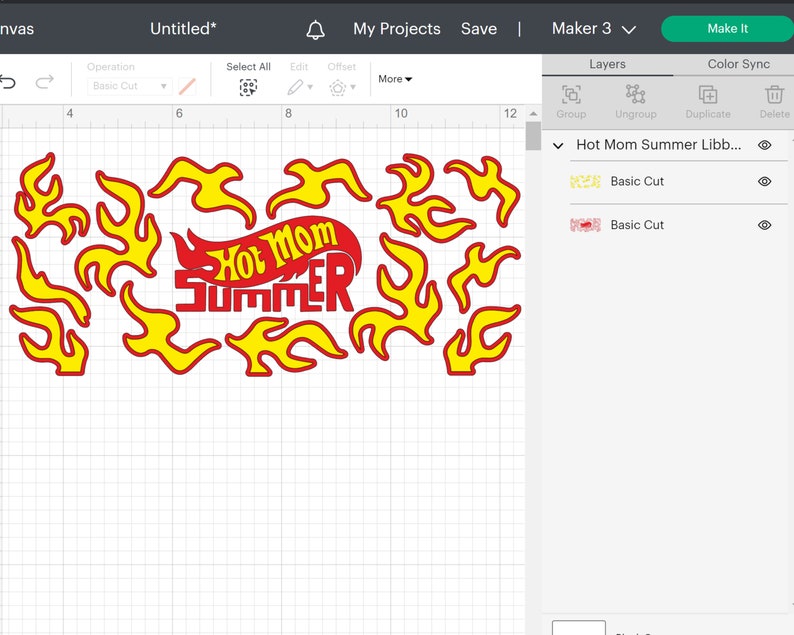
Task: Open the Basic Cut operation dropdown
Action: 130,86
